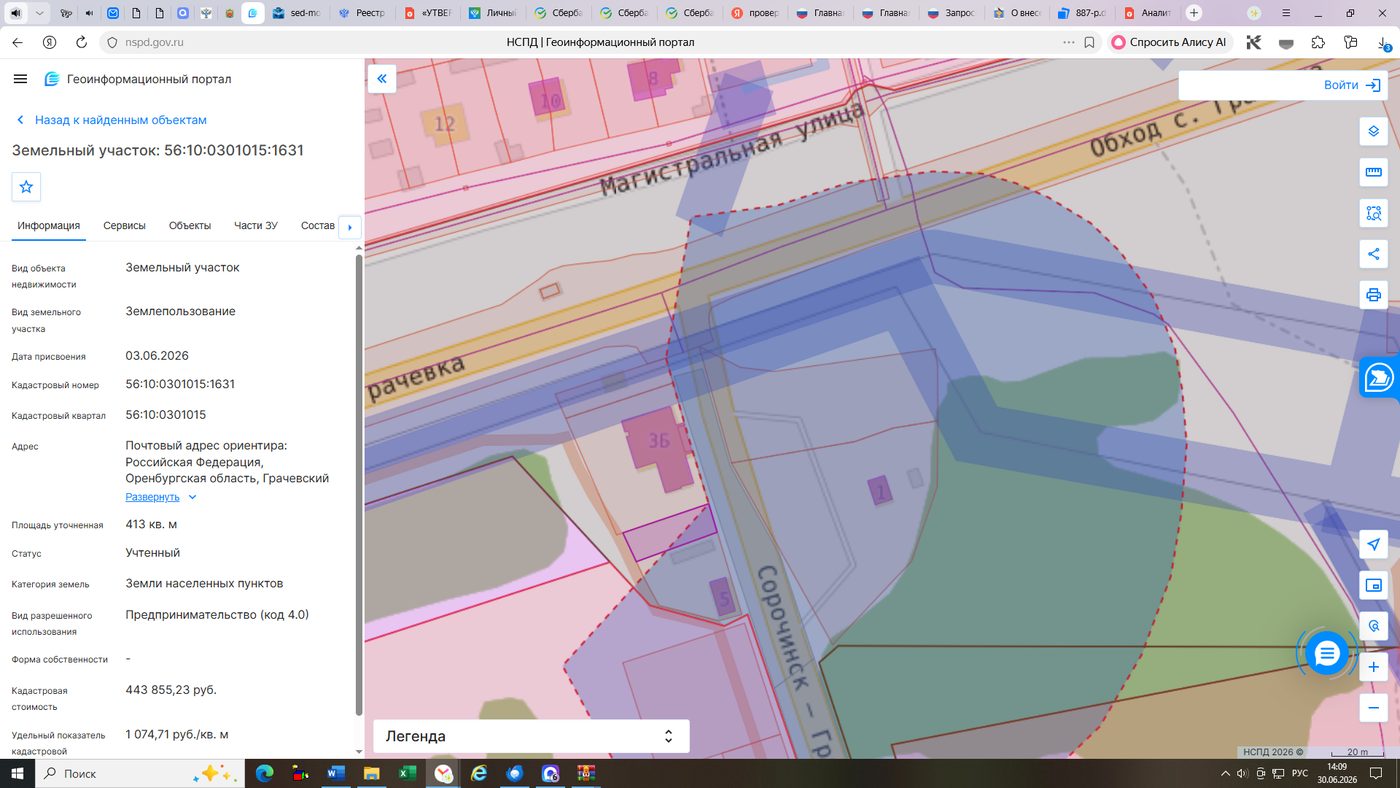
Task: Open the blue assistant side widget
Action: (1380, 378)
